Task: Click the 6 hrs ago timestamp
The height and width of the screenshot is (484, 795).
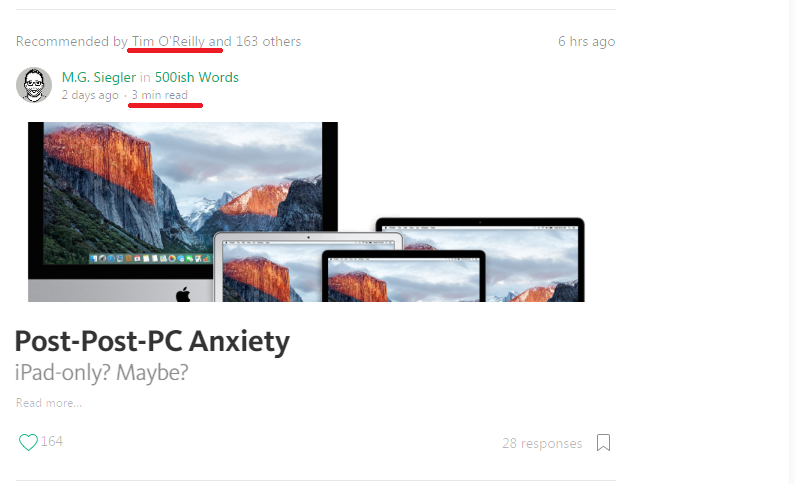Action: 587,41
